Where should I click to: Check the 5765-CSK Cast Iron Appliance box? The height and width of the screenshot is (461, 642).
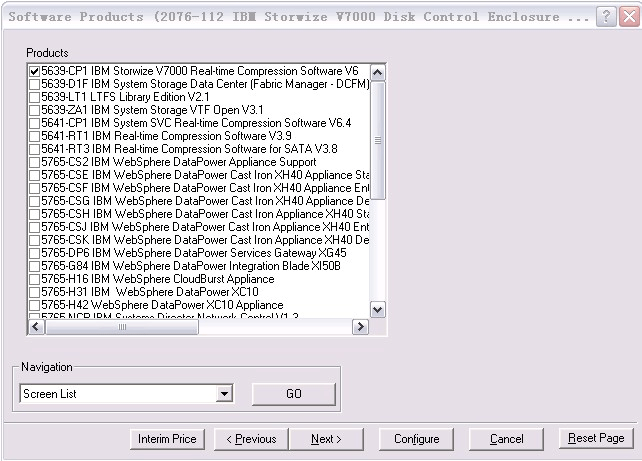pyautogui.click(x=34, y=240)
